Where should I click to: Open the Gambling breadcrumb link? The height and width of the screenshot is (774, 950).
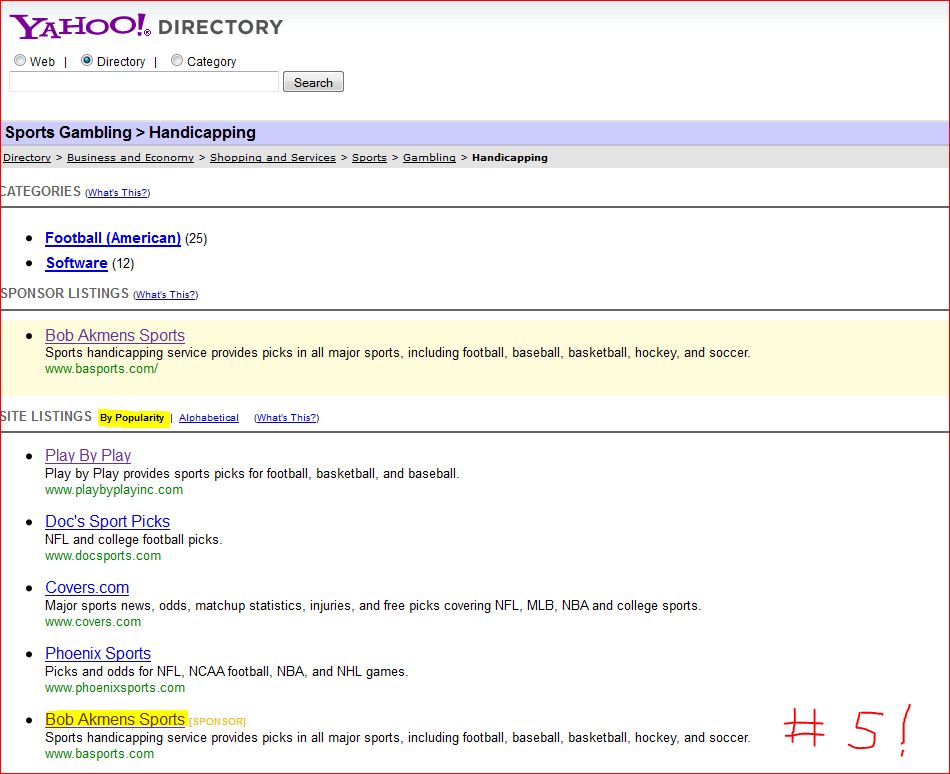429,157
